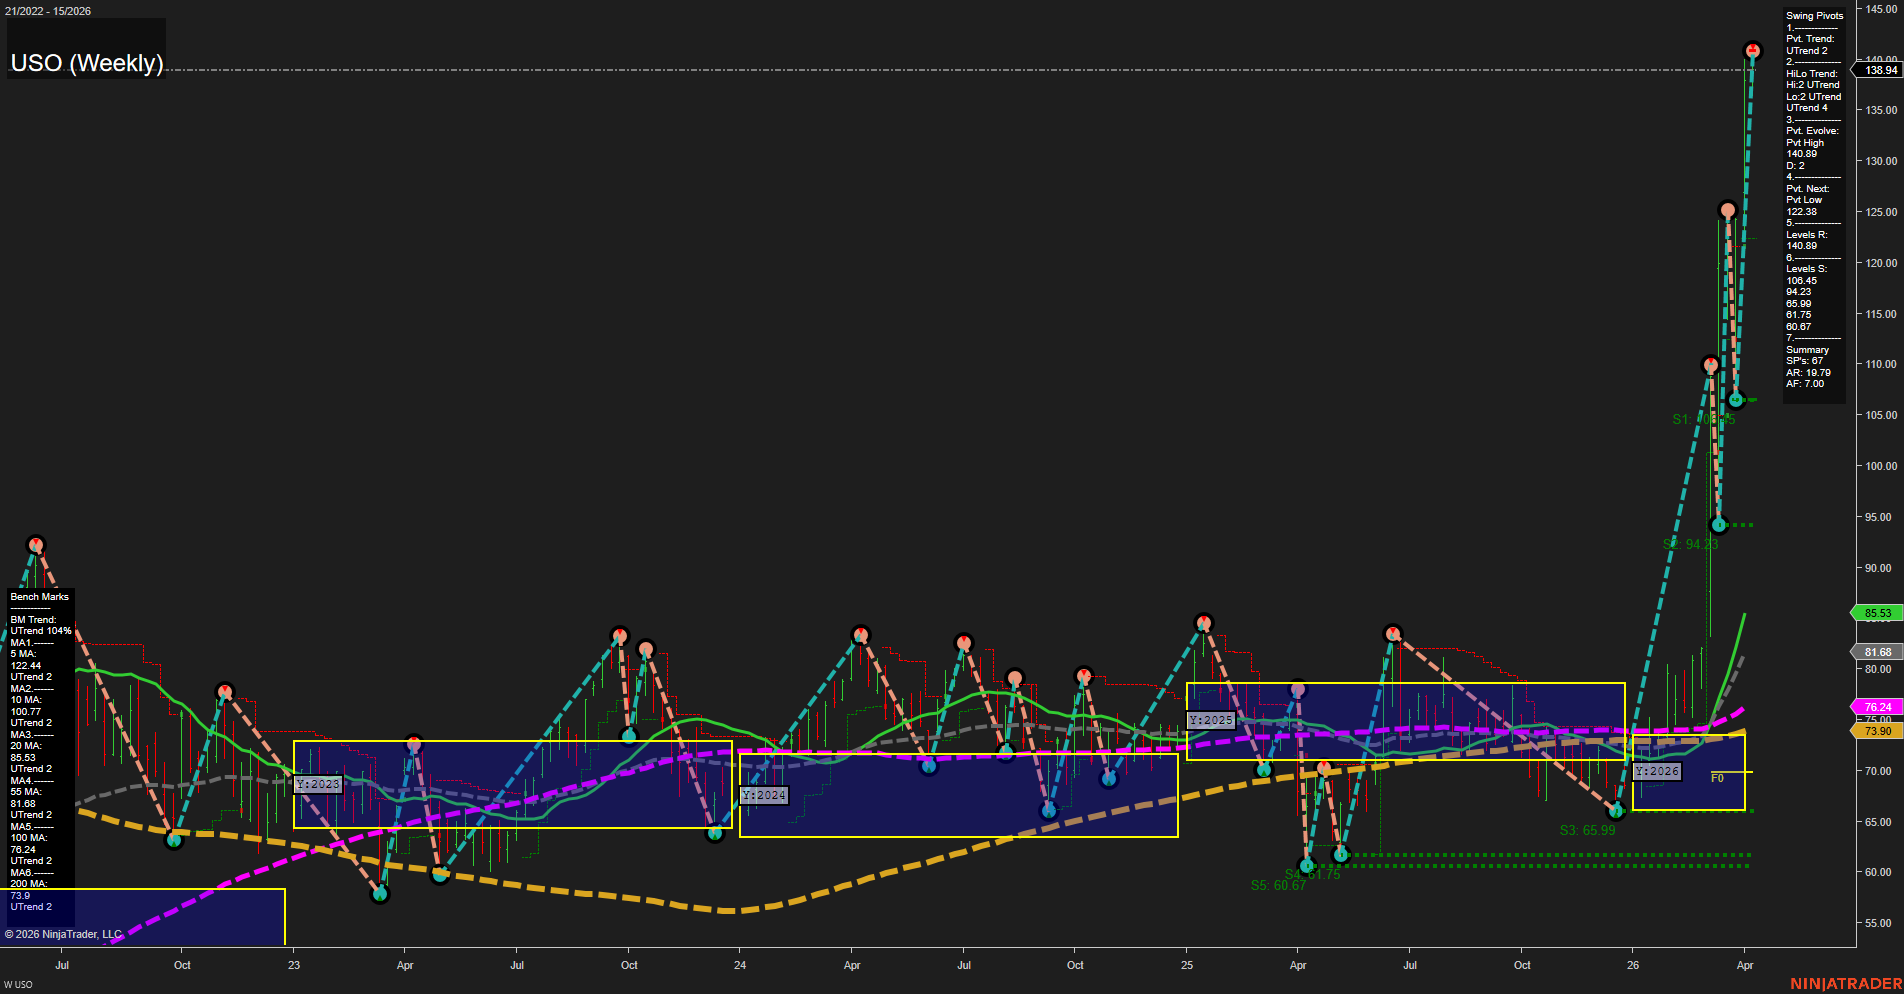1904x994 pixels.
Task: Select the red pivot-high marker at the 140.89 peak
Action: pyautogui.click(x=1751, y=48)
